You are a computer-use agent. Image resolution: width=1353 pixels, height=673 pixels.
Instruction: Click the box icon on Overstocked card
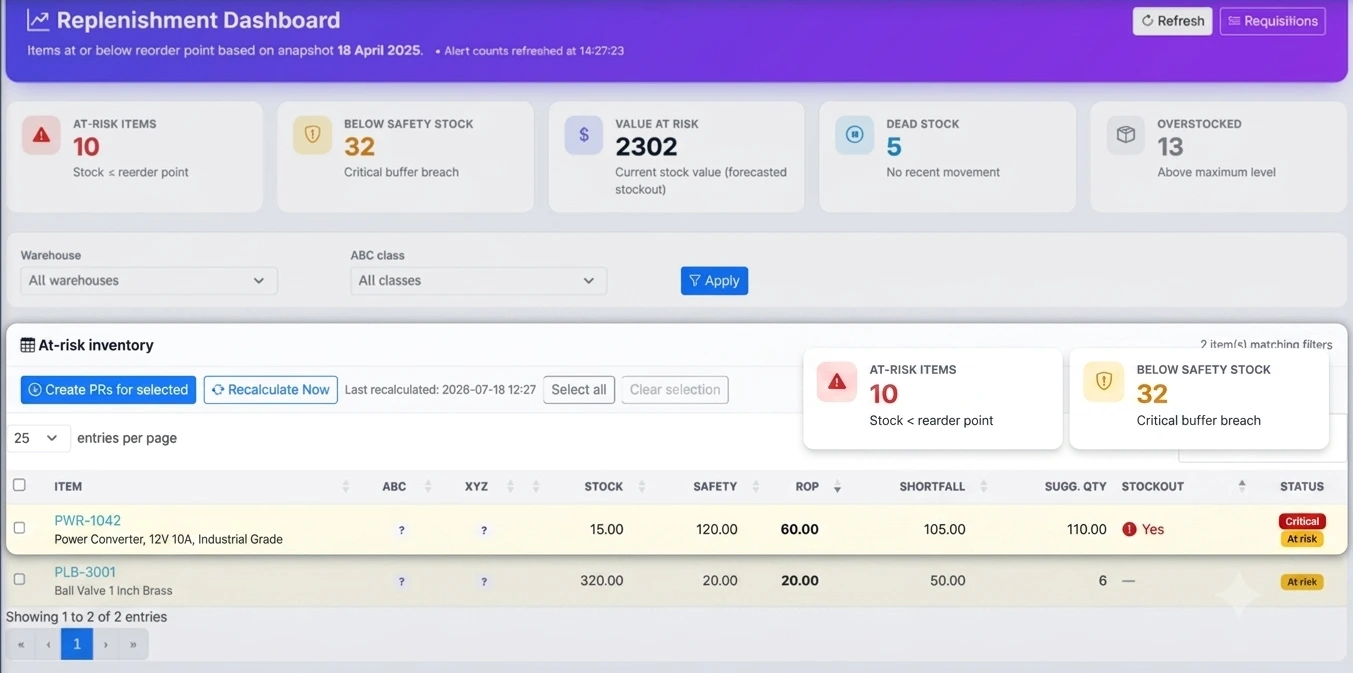[1126, 135]
